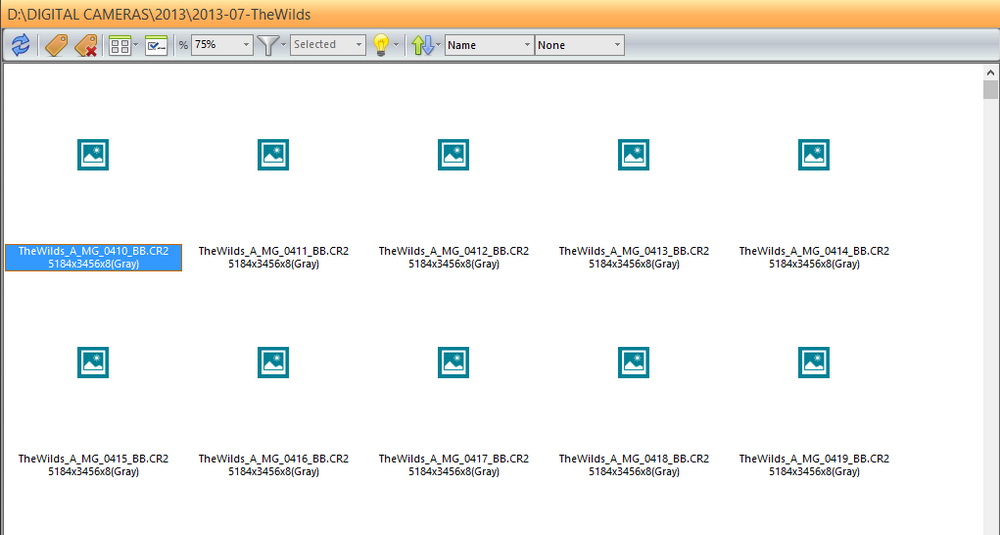
Task: Open the None secondary sort dropdown
Action: click(x=579, y=45)
